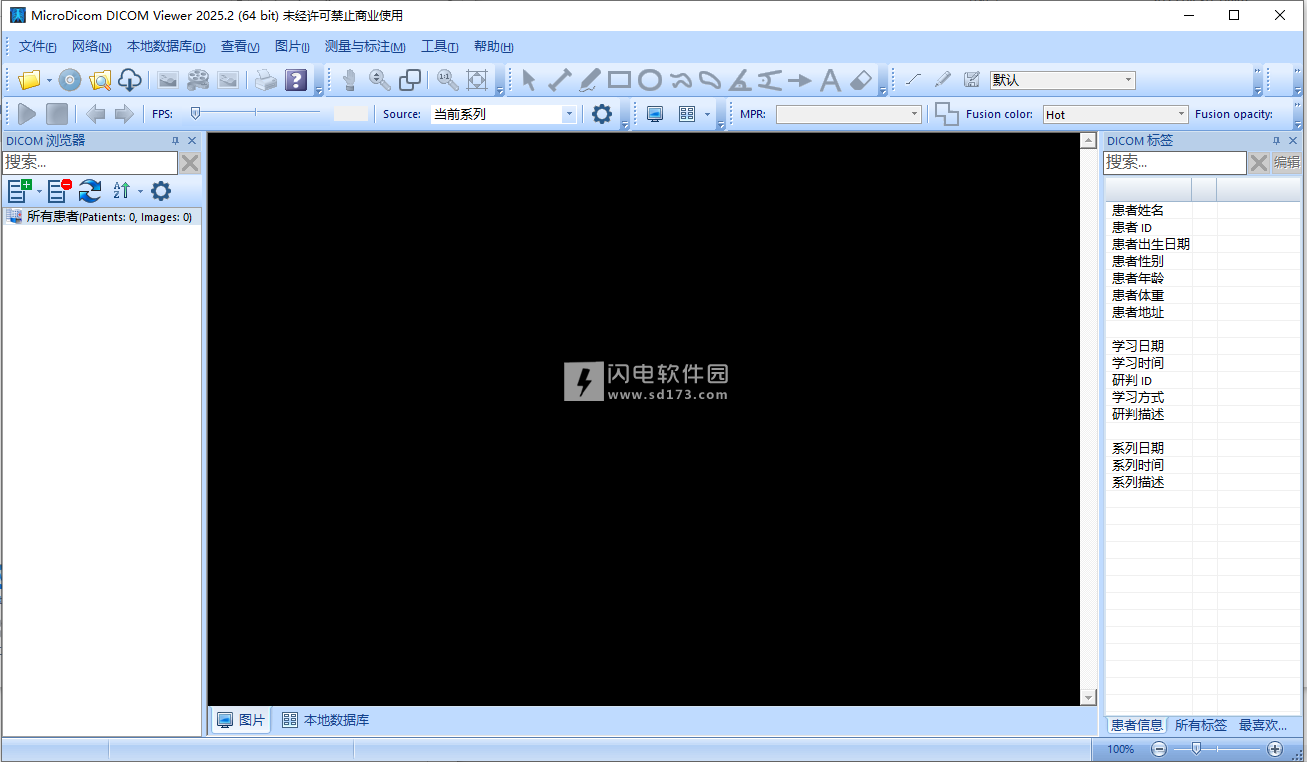This screenshot has width=1307, height=762.
Task: Open the Source combo box showing 当前系列
Action: click(504, 114)
